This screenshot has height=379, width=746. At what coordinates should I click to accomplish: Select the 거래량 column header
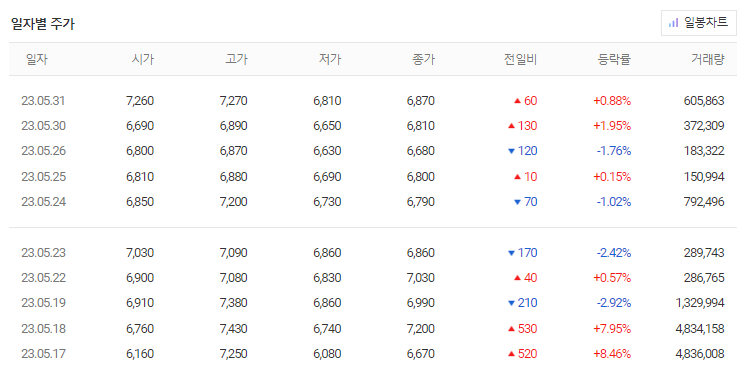[707, 59]
